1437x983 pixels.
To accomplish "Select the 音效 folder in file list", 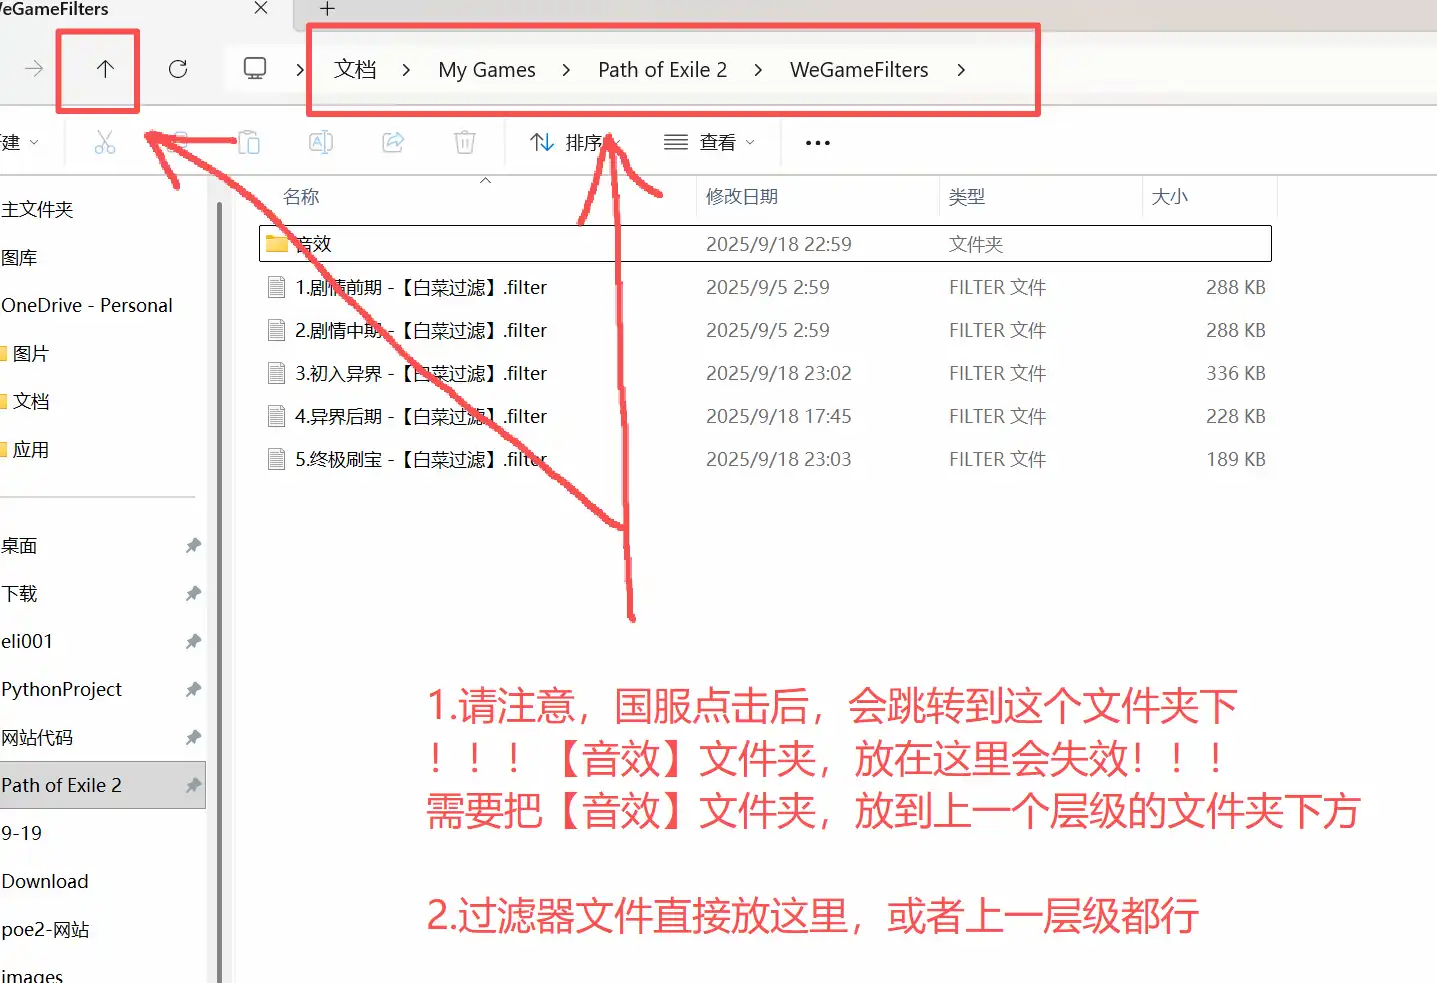I will click(x=312, y=244).
